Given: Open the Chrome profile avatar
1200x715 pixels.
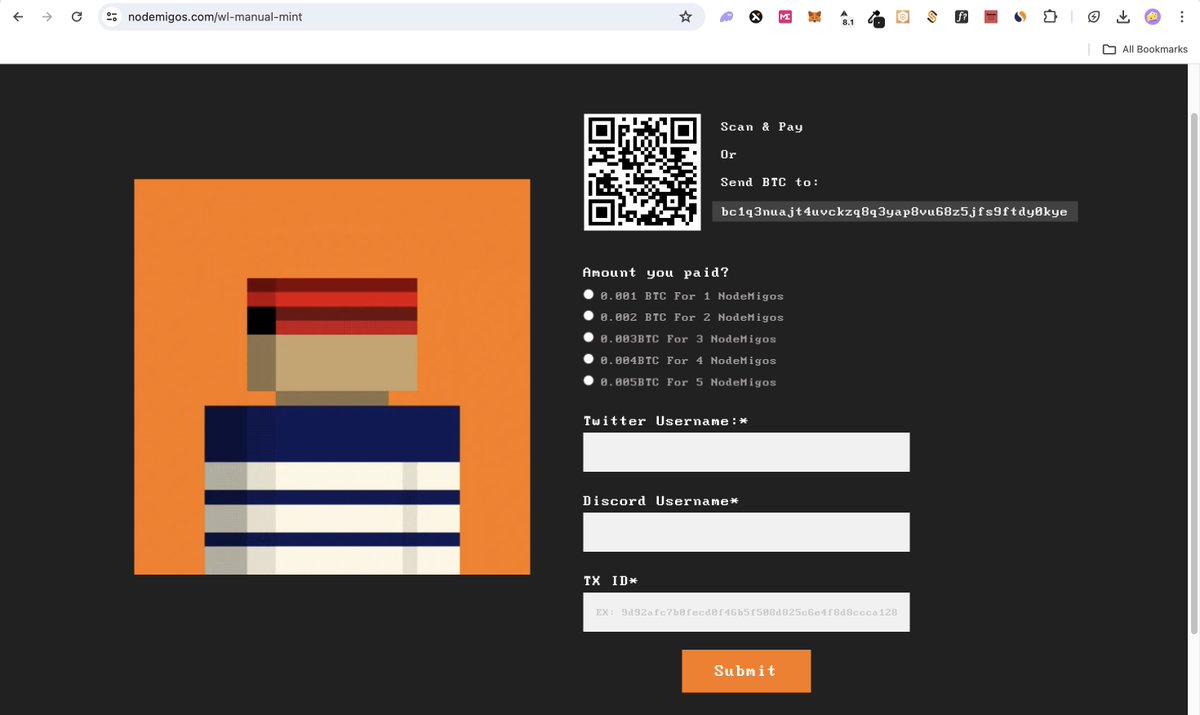Looking at the screenshot, I should (x=1153, y=17).
